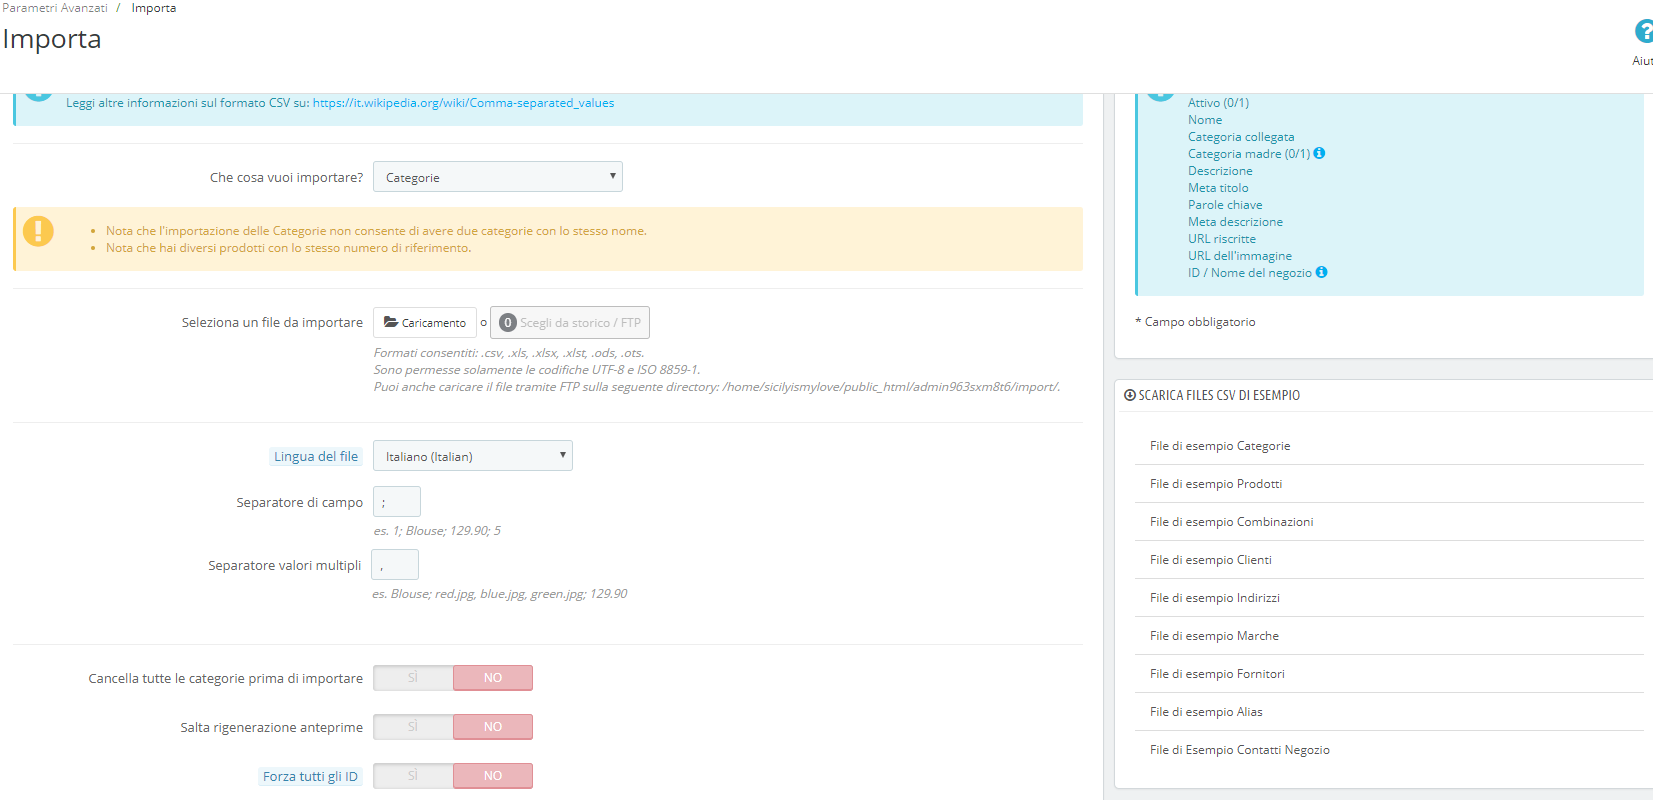
Task: Download 'File di esempio Marche'
Action: (1215, 636)
